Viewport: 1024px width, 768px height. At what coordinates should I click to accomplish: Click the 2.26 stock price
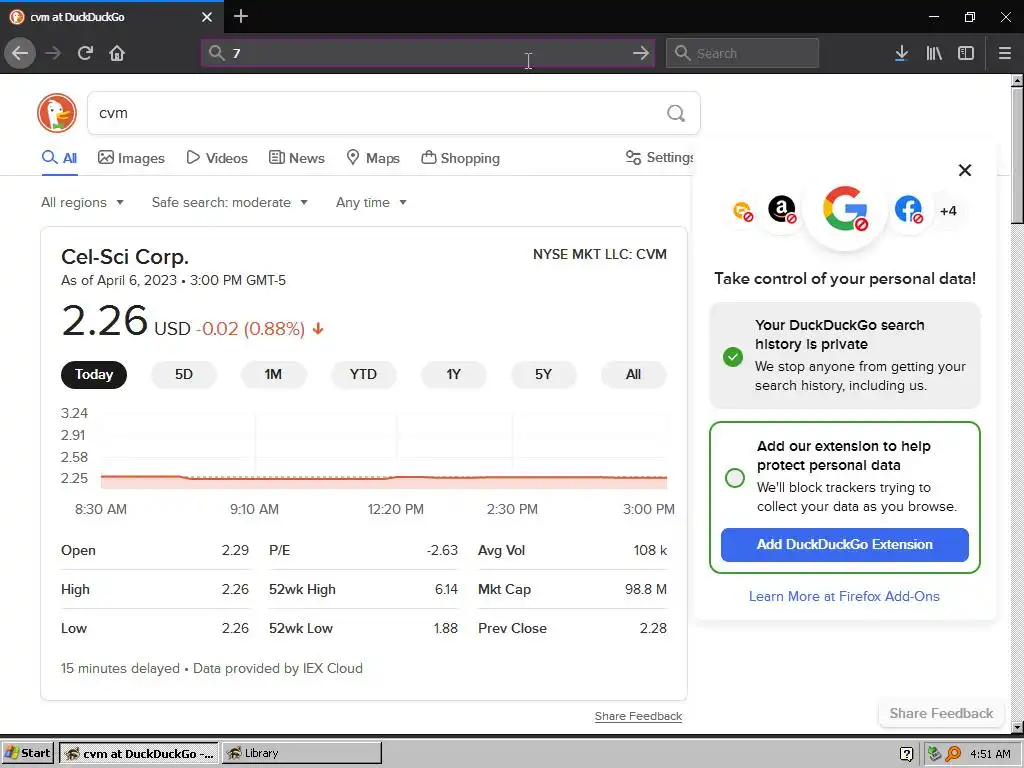[104, 321]
